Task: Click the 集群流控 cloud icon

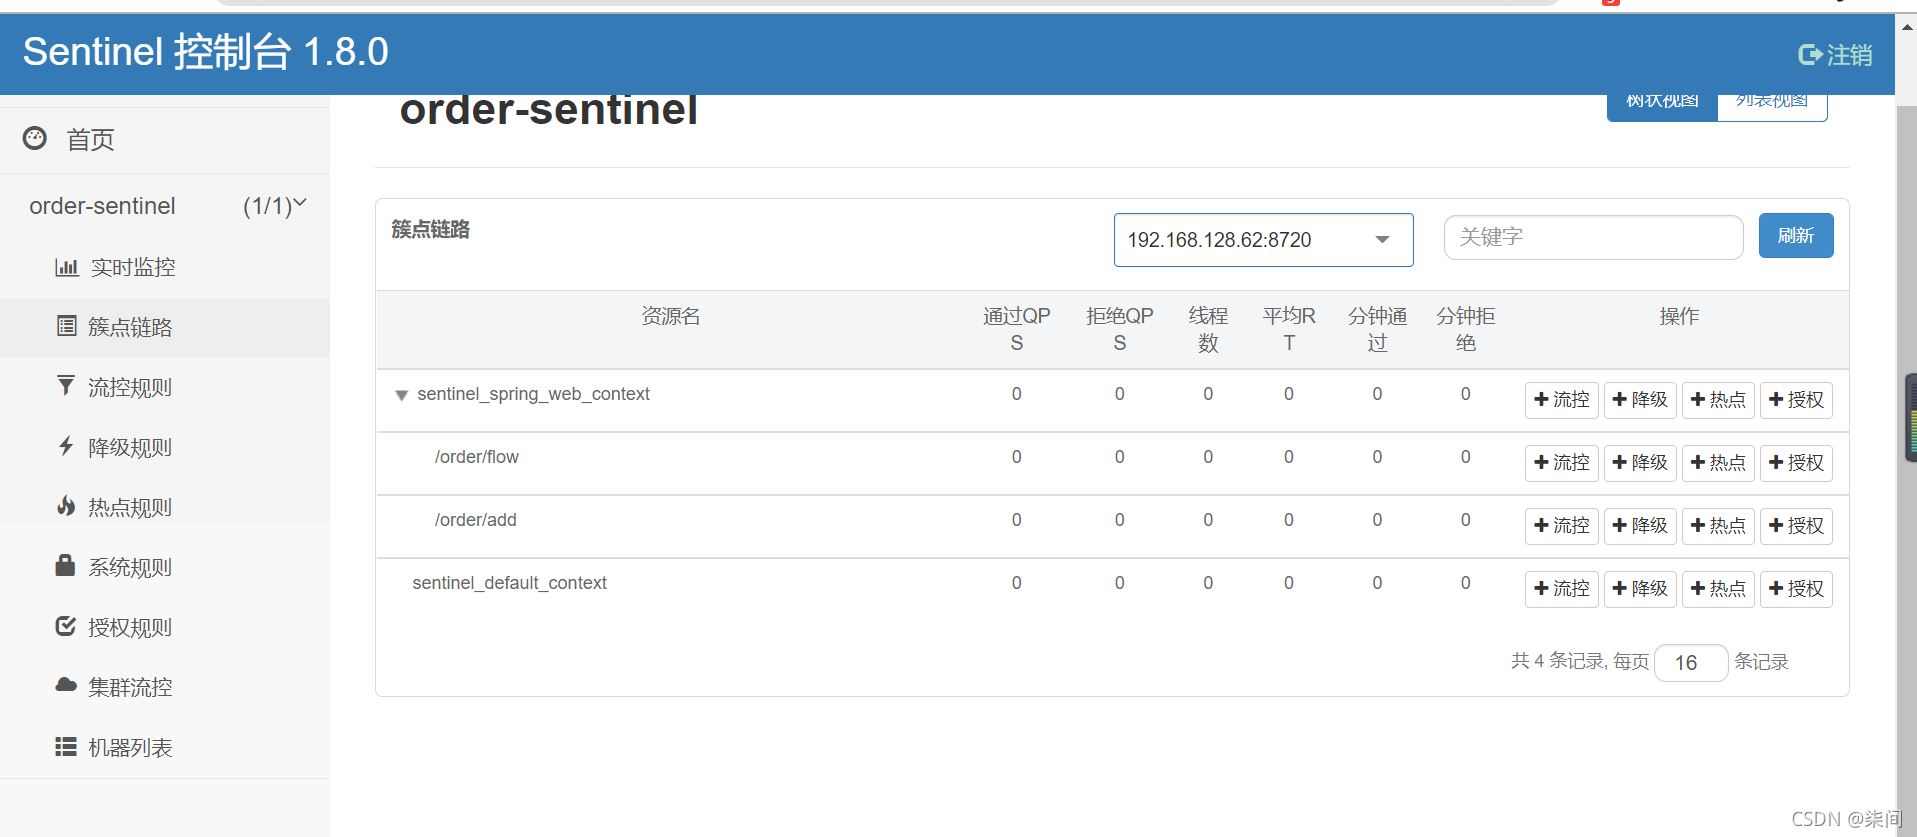Action: [66, 685]
